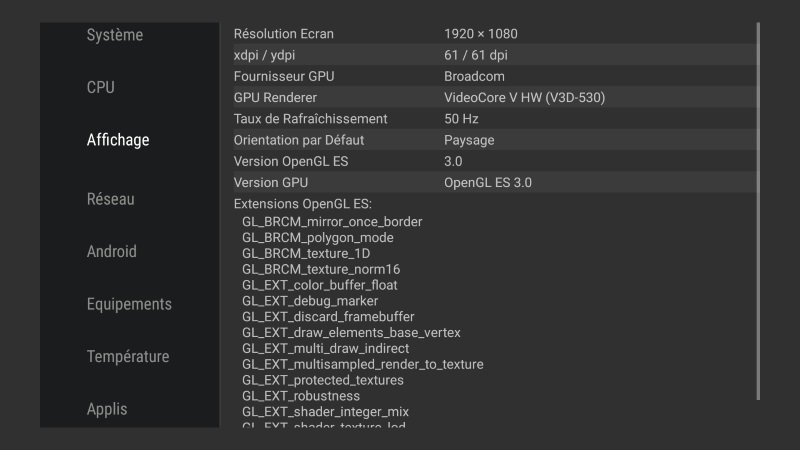This screenshot has height=450, width=800.
Task: Select the Fournisseur GPU Broadcom row
Action: coord(490,76)
